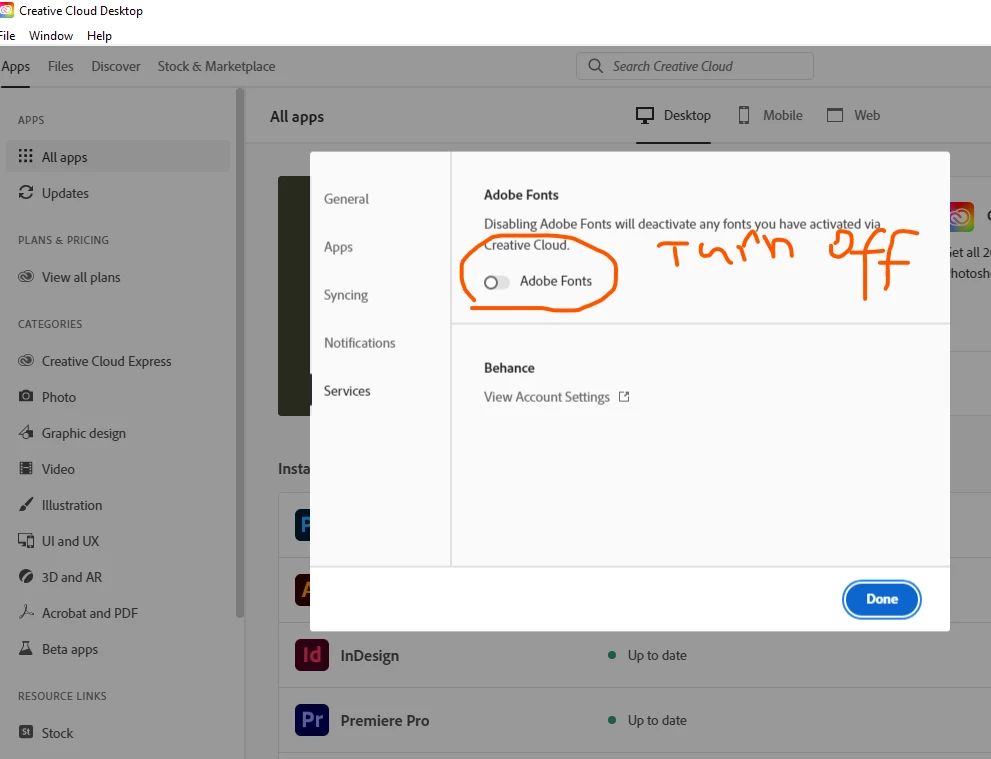Click the InDesign app icon
The height and width of the screenshot is (759, 991).
tap(312, 655)
